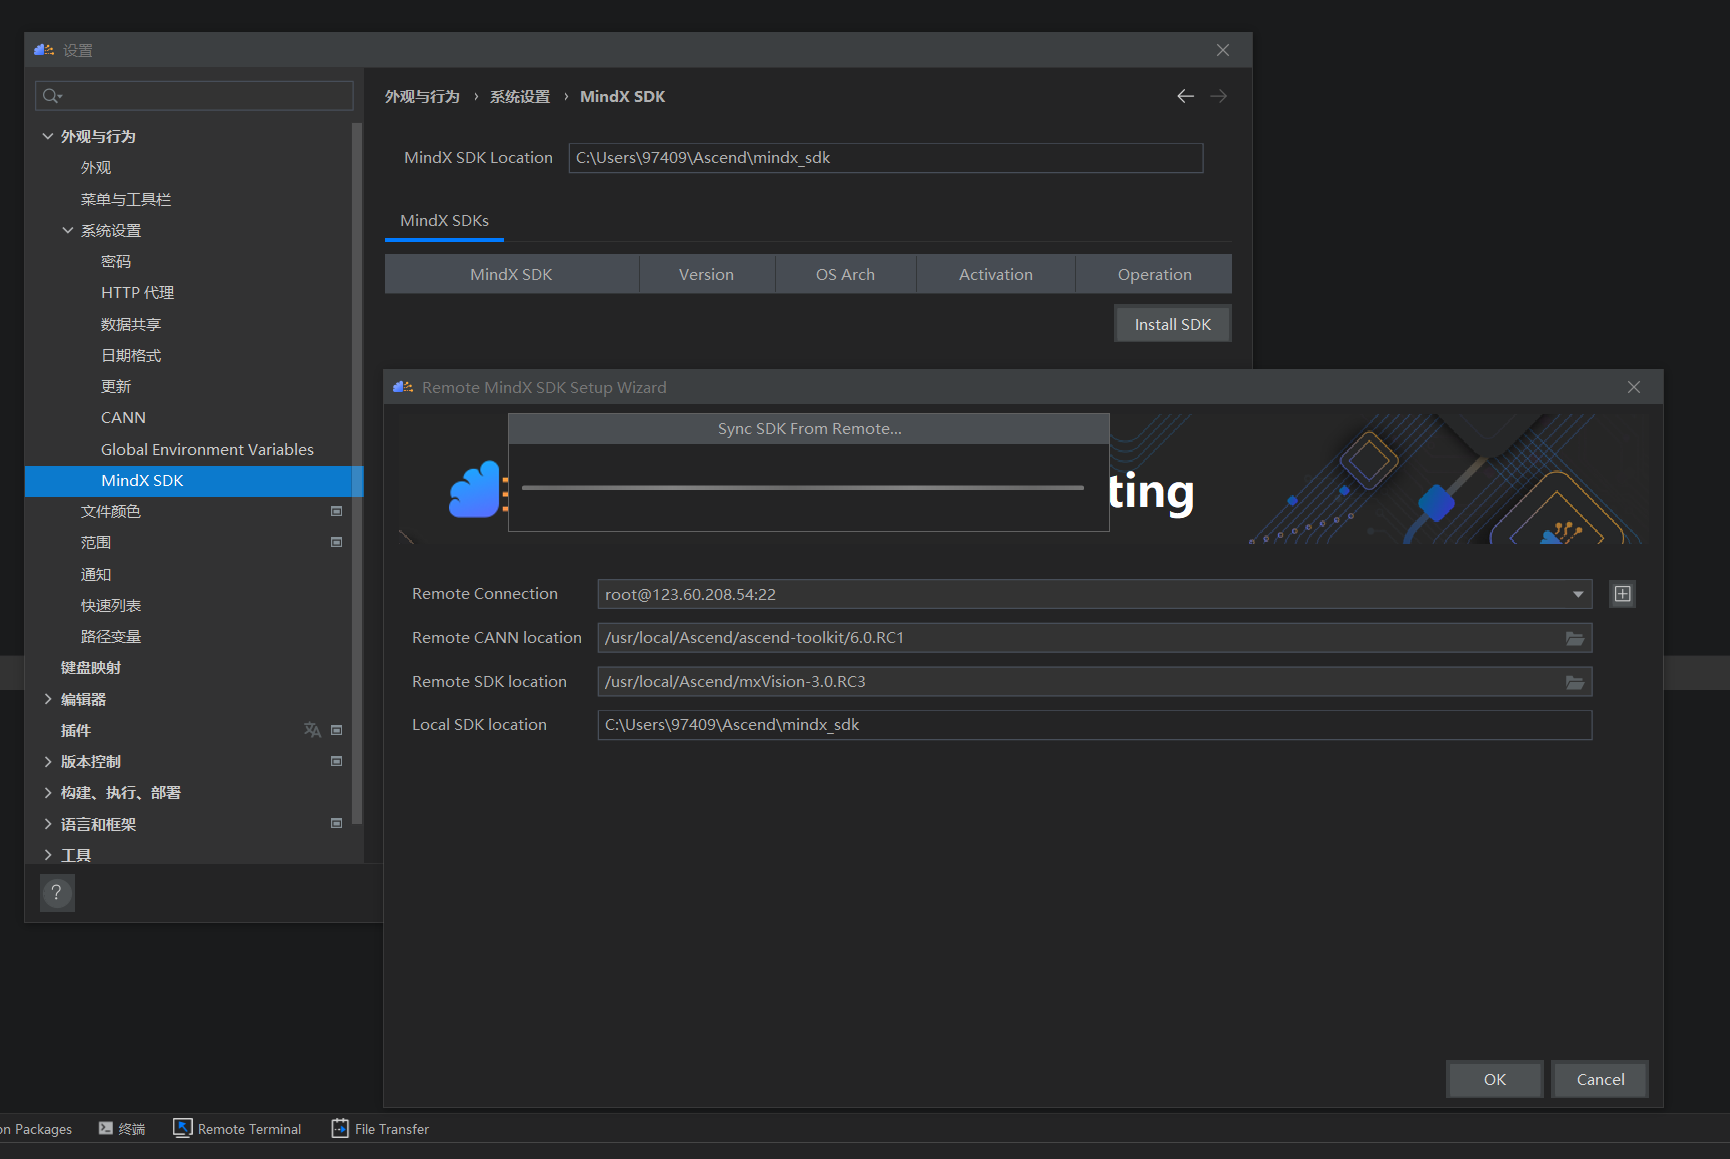Click 系统设置 breadcrumb link

[x=520, y=96]
